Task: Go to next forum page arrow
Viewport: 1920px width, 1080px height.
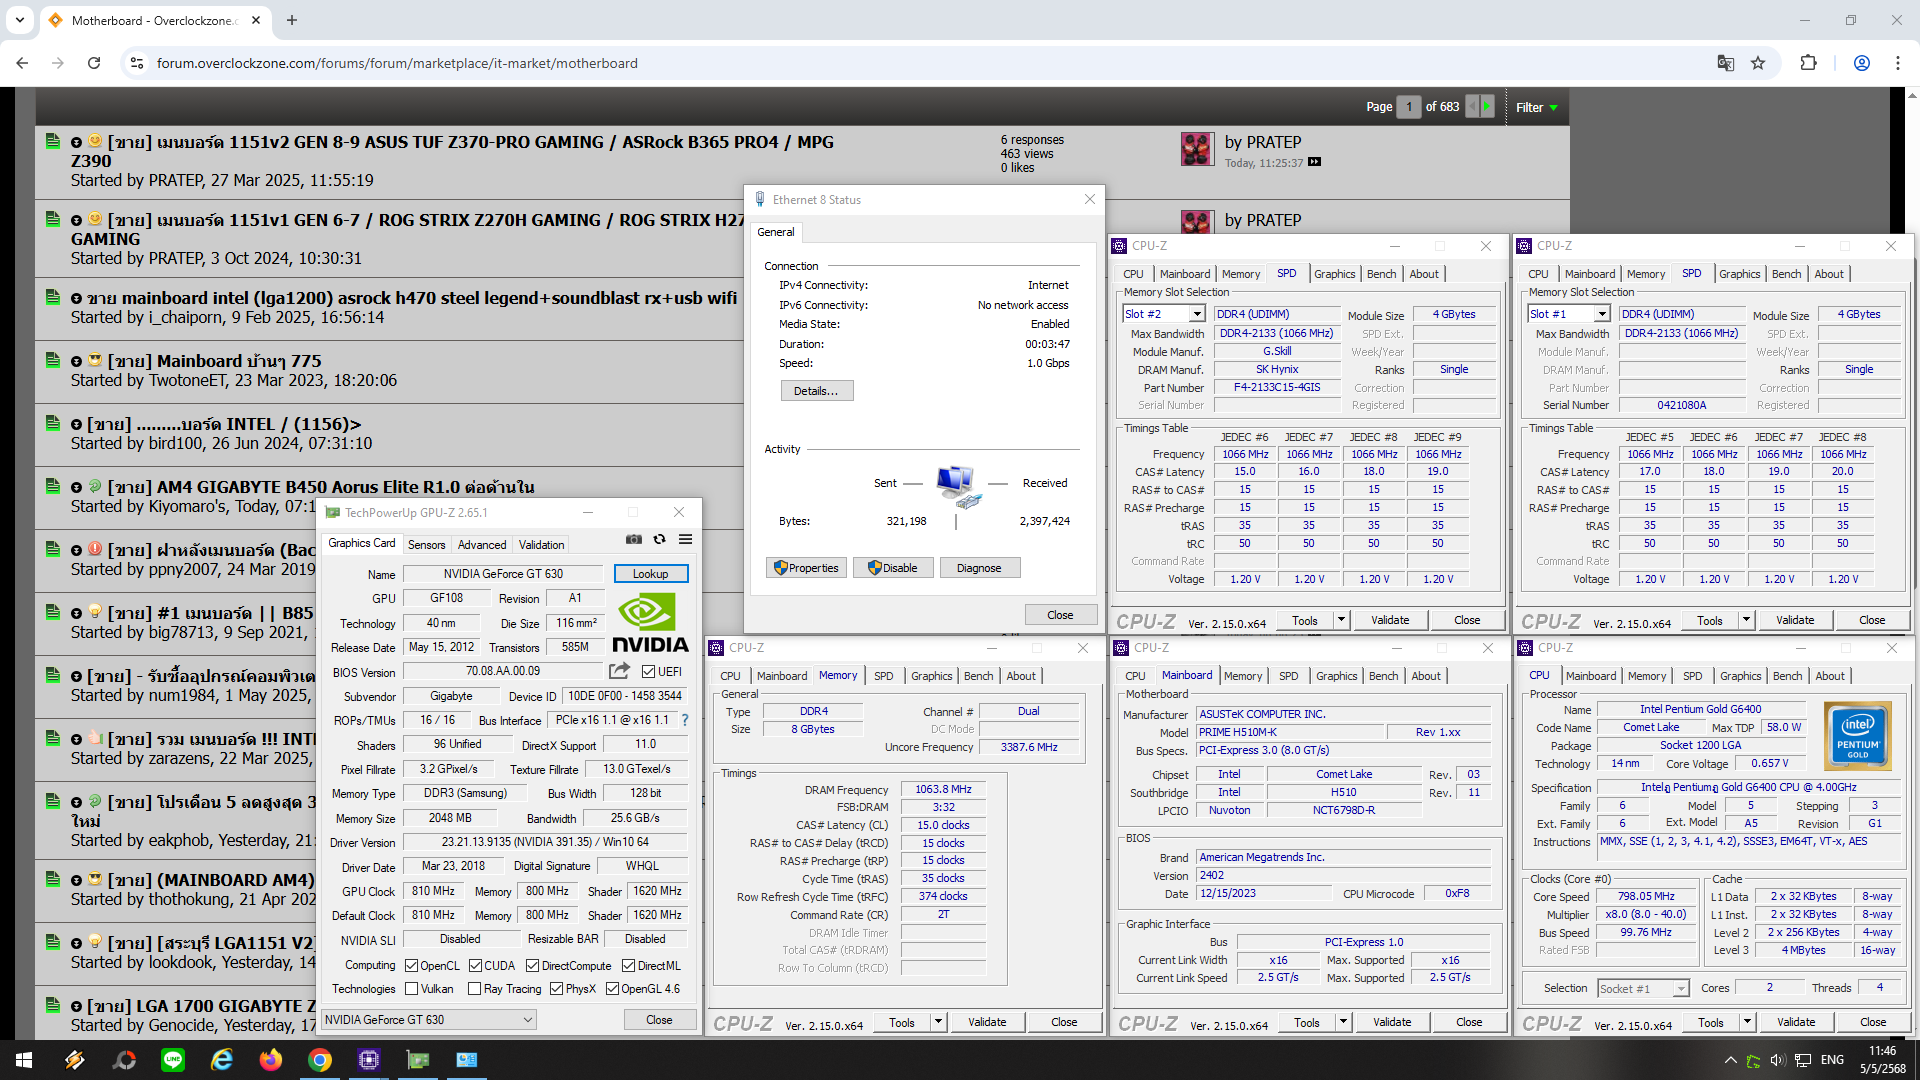Action: pos(1487,107)
